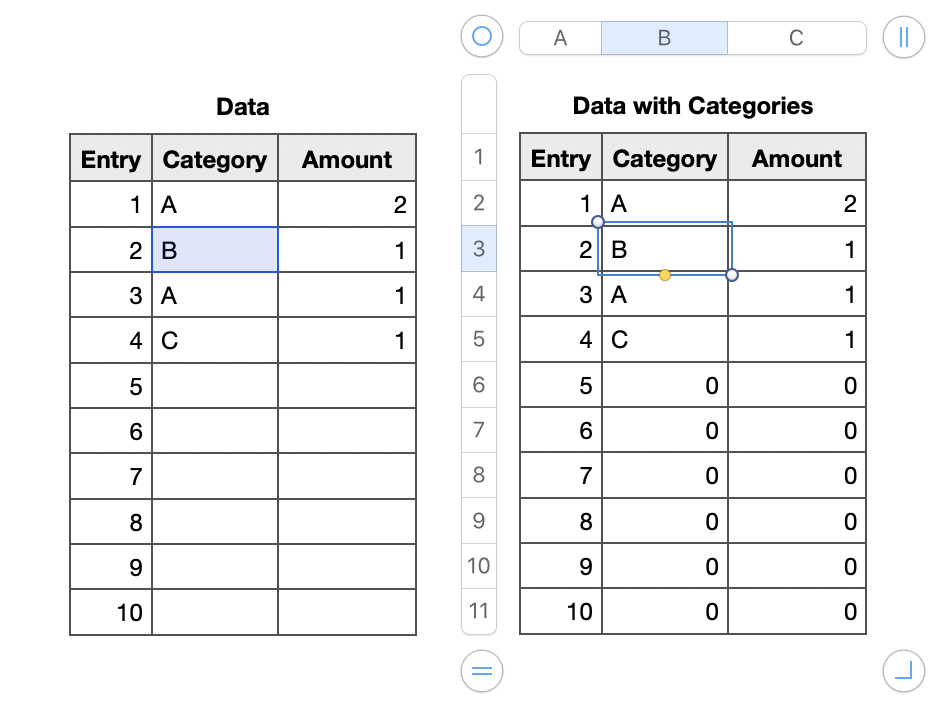Select column C header tab
This screenshot has height=724, width=950.
pos(796,38)
